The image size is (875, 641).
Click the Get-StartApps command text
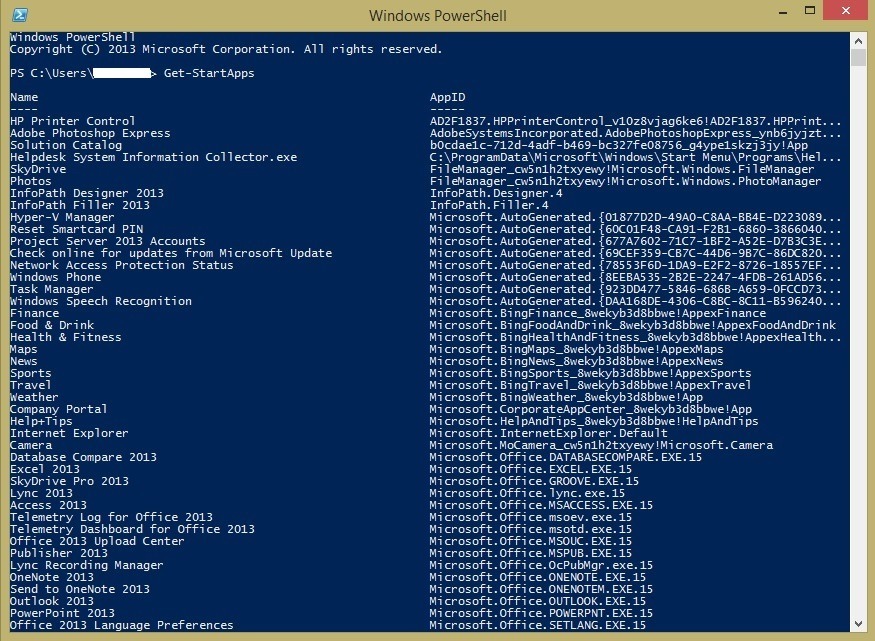coord(209,73)
